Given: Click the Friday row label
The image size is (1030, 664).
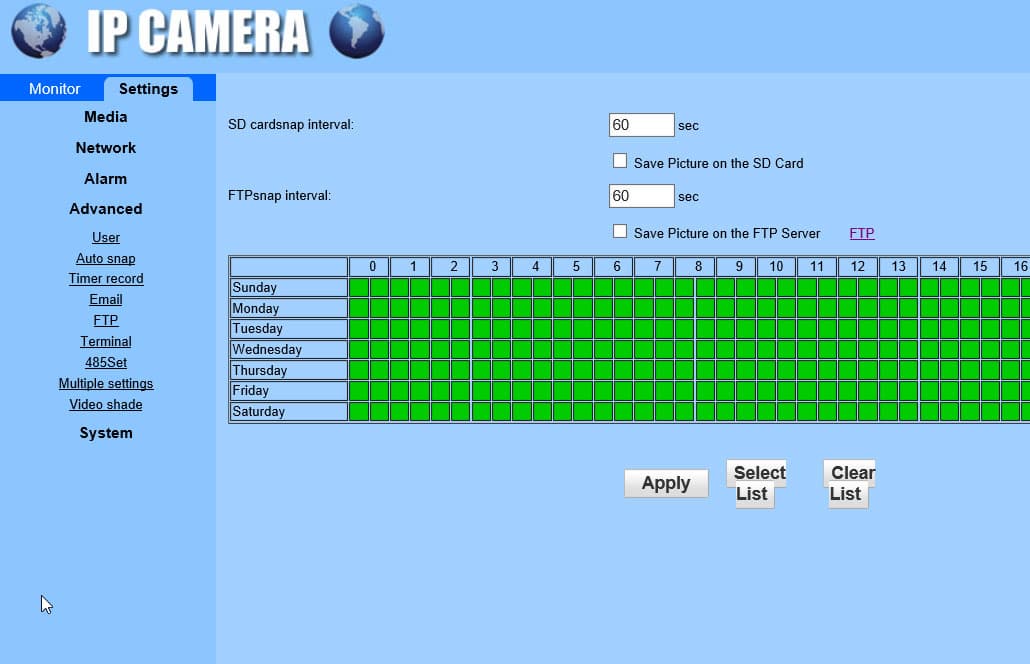Looking at the screenshot, I should click(x=288, y=391).
